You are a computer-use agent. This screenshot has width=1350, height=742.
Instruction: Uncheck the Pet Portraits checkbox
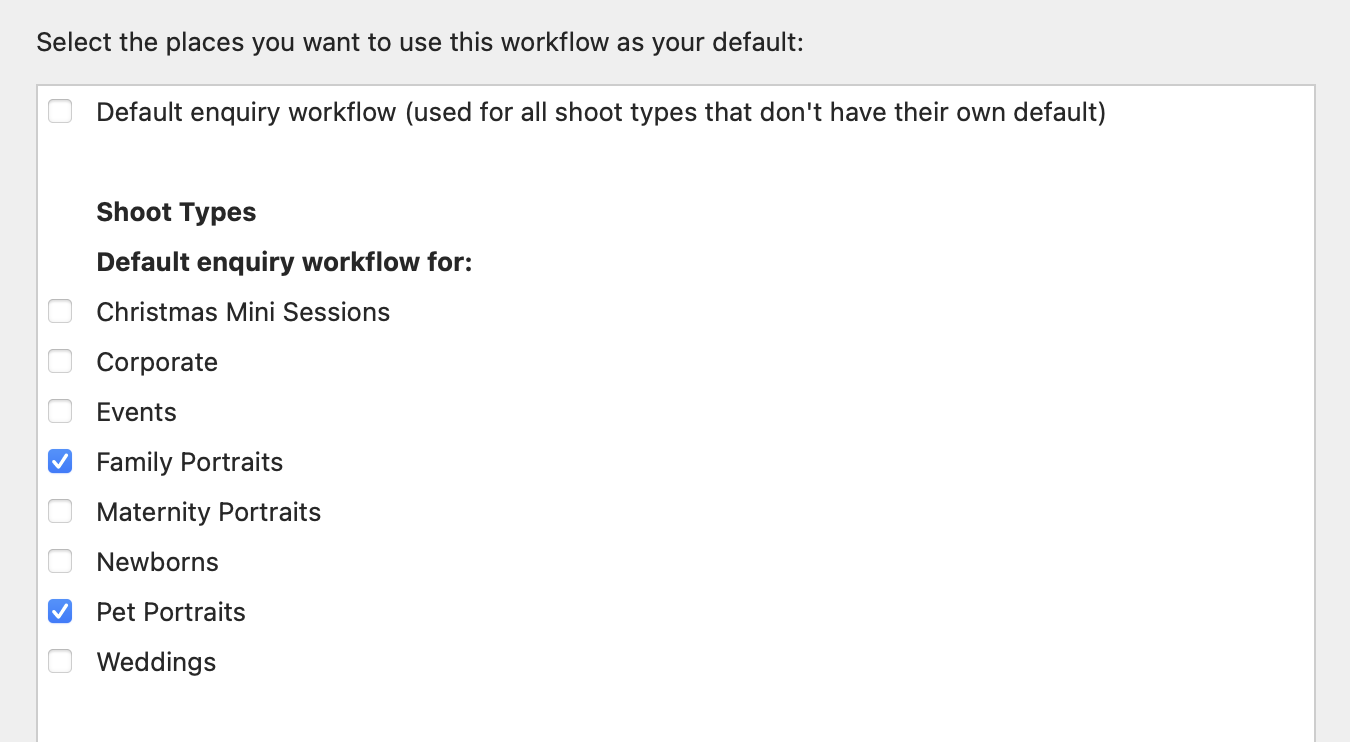(x=60, y=612)
